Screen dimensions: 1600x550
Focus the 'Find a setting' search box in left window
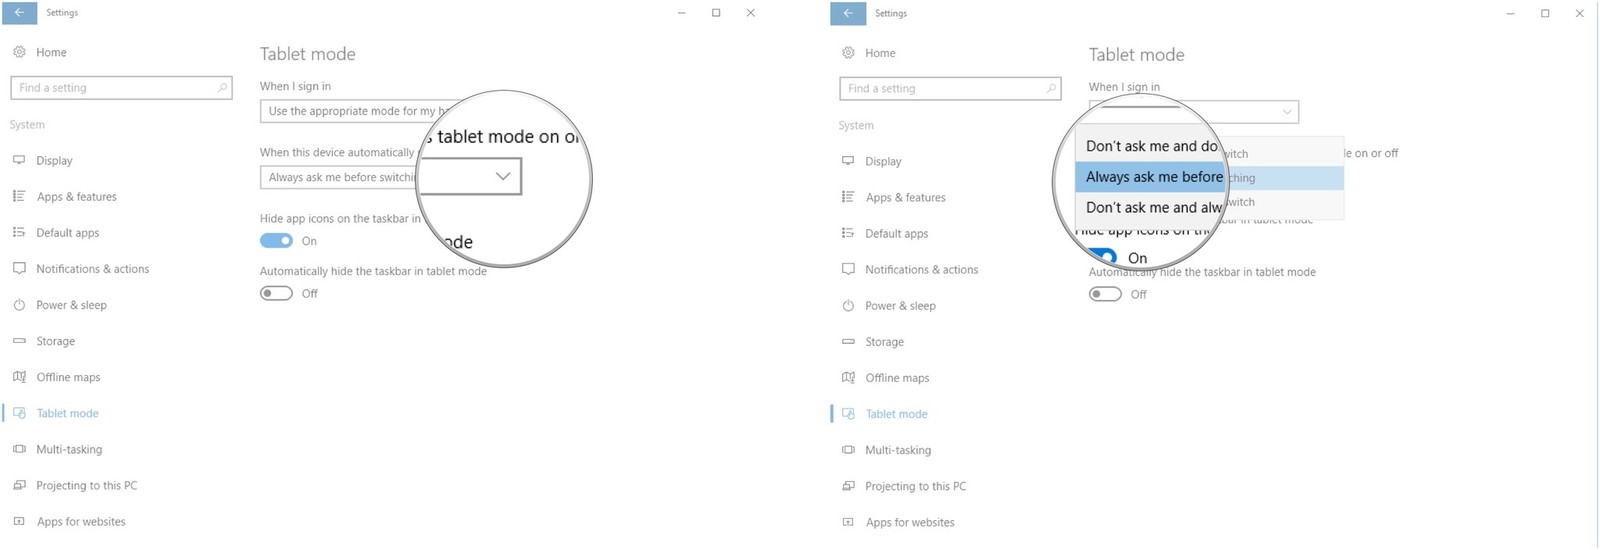121,88
